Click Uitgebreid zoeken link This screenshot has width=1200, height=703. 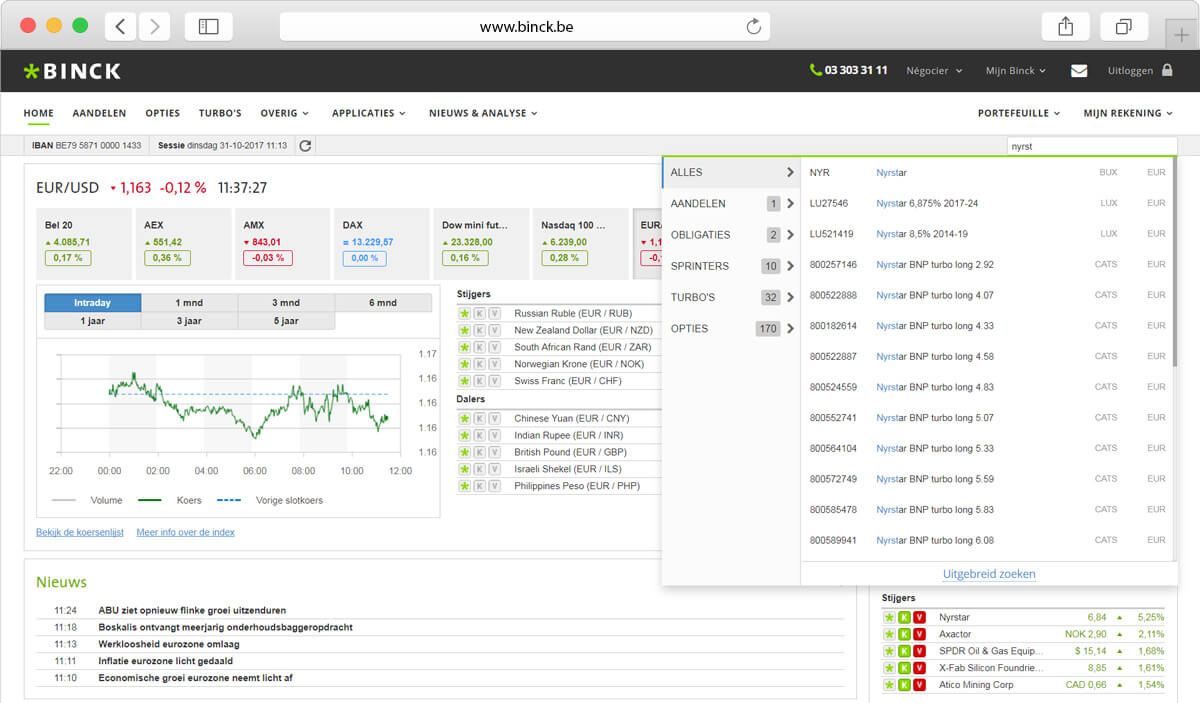click(x=989, y=574)
